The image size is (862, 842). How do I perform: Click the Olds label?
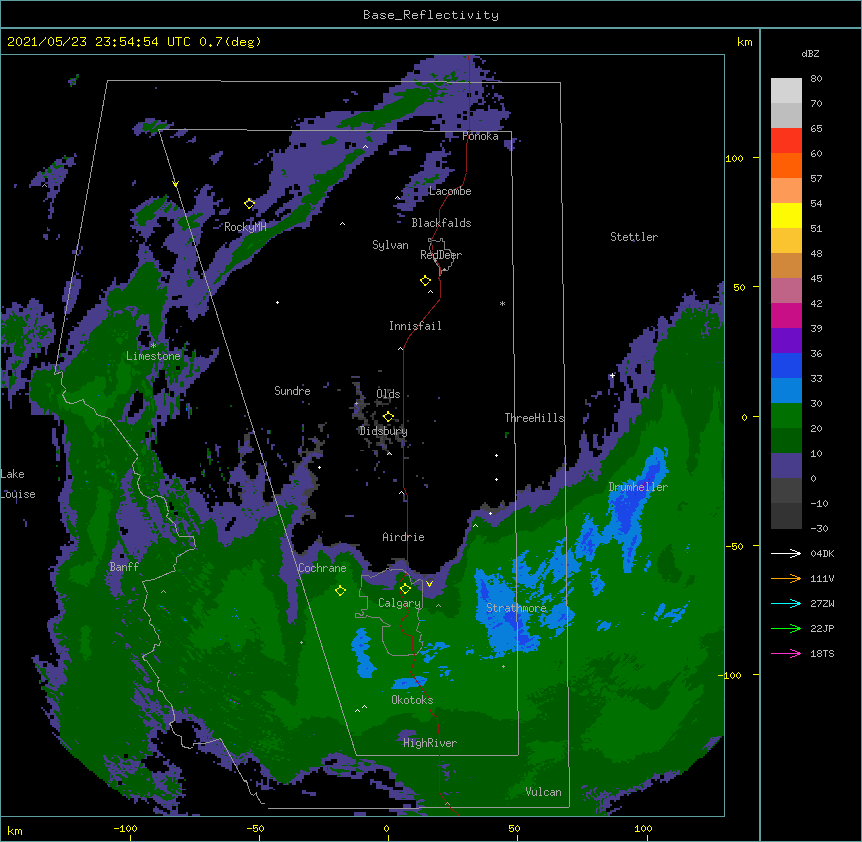click(x=388, y=394)
